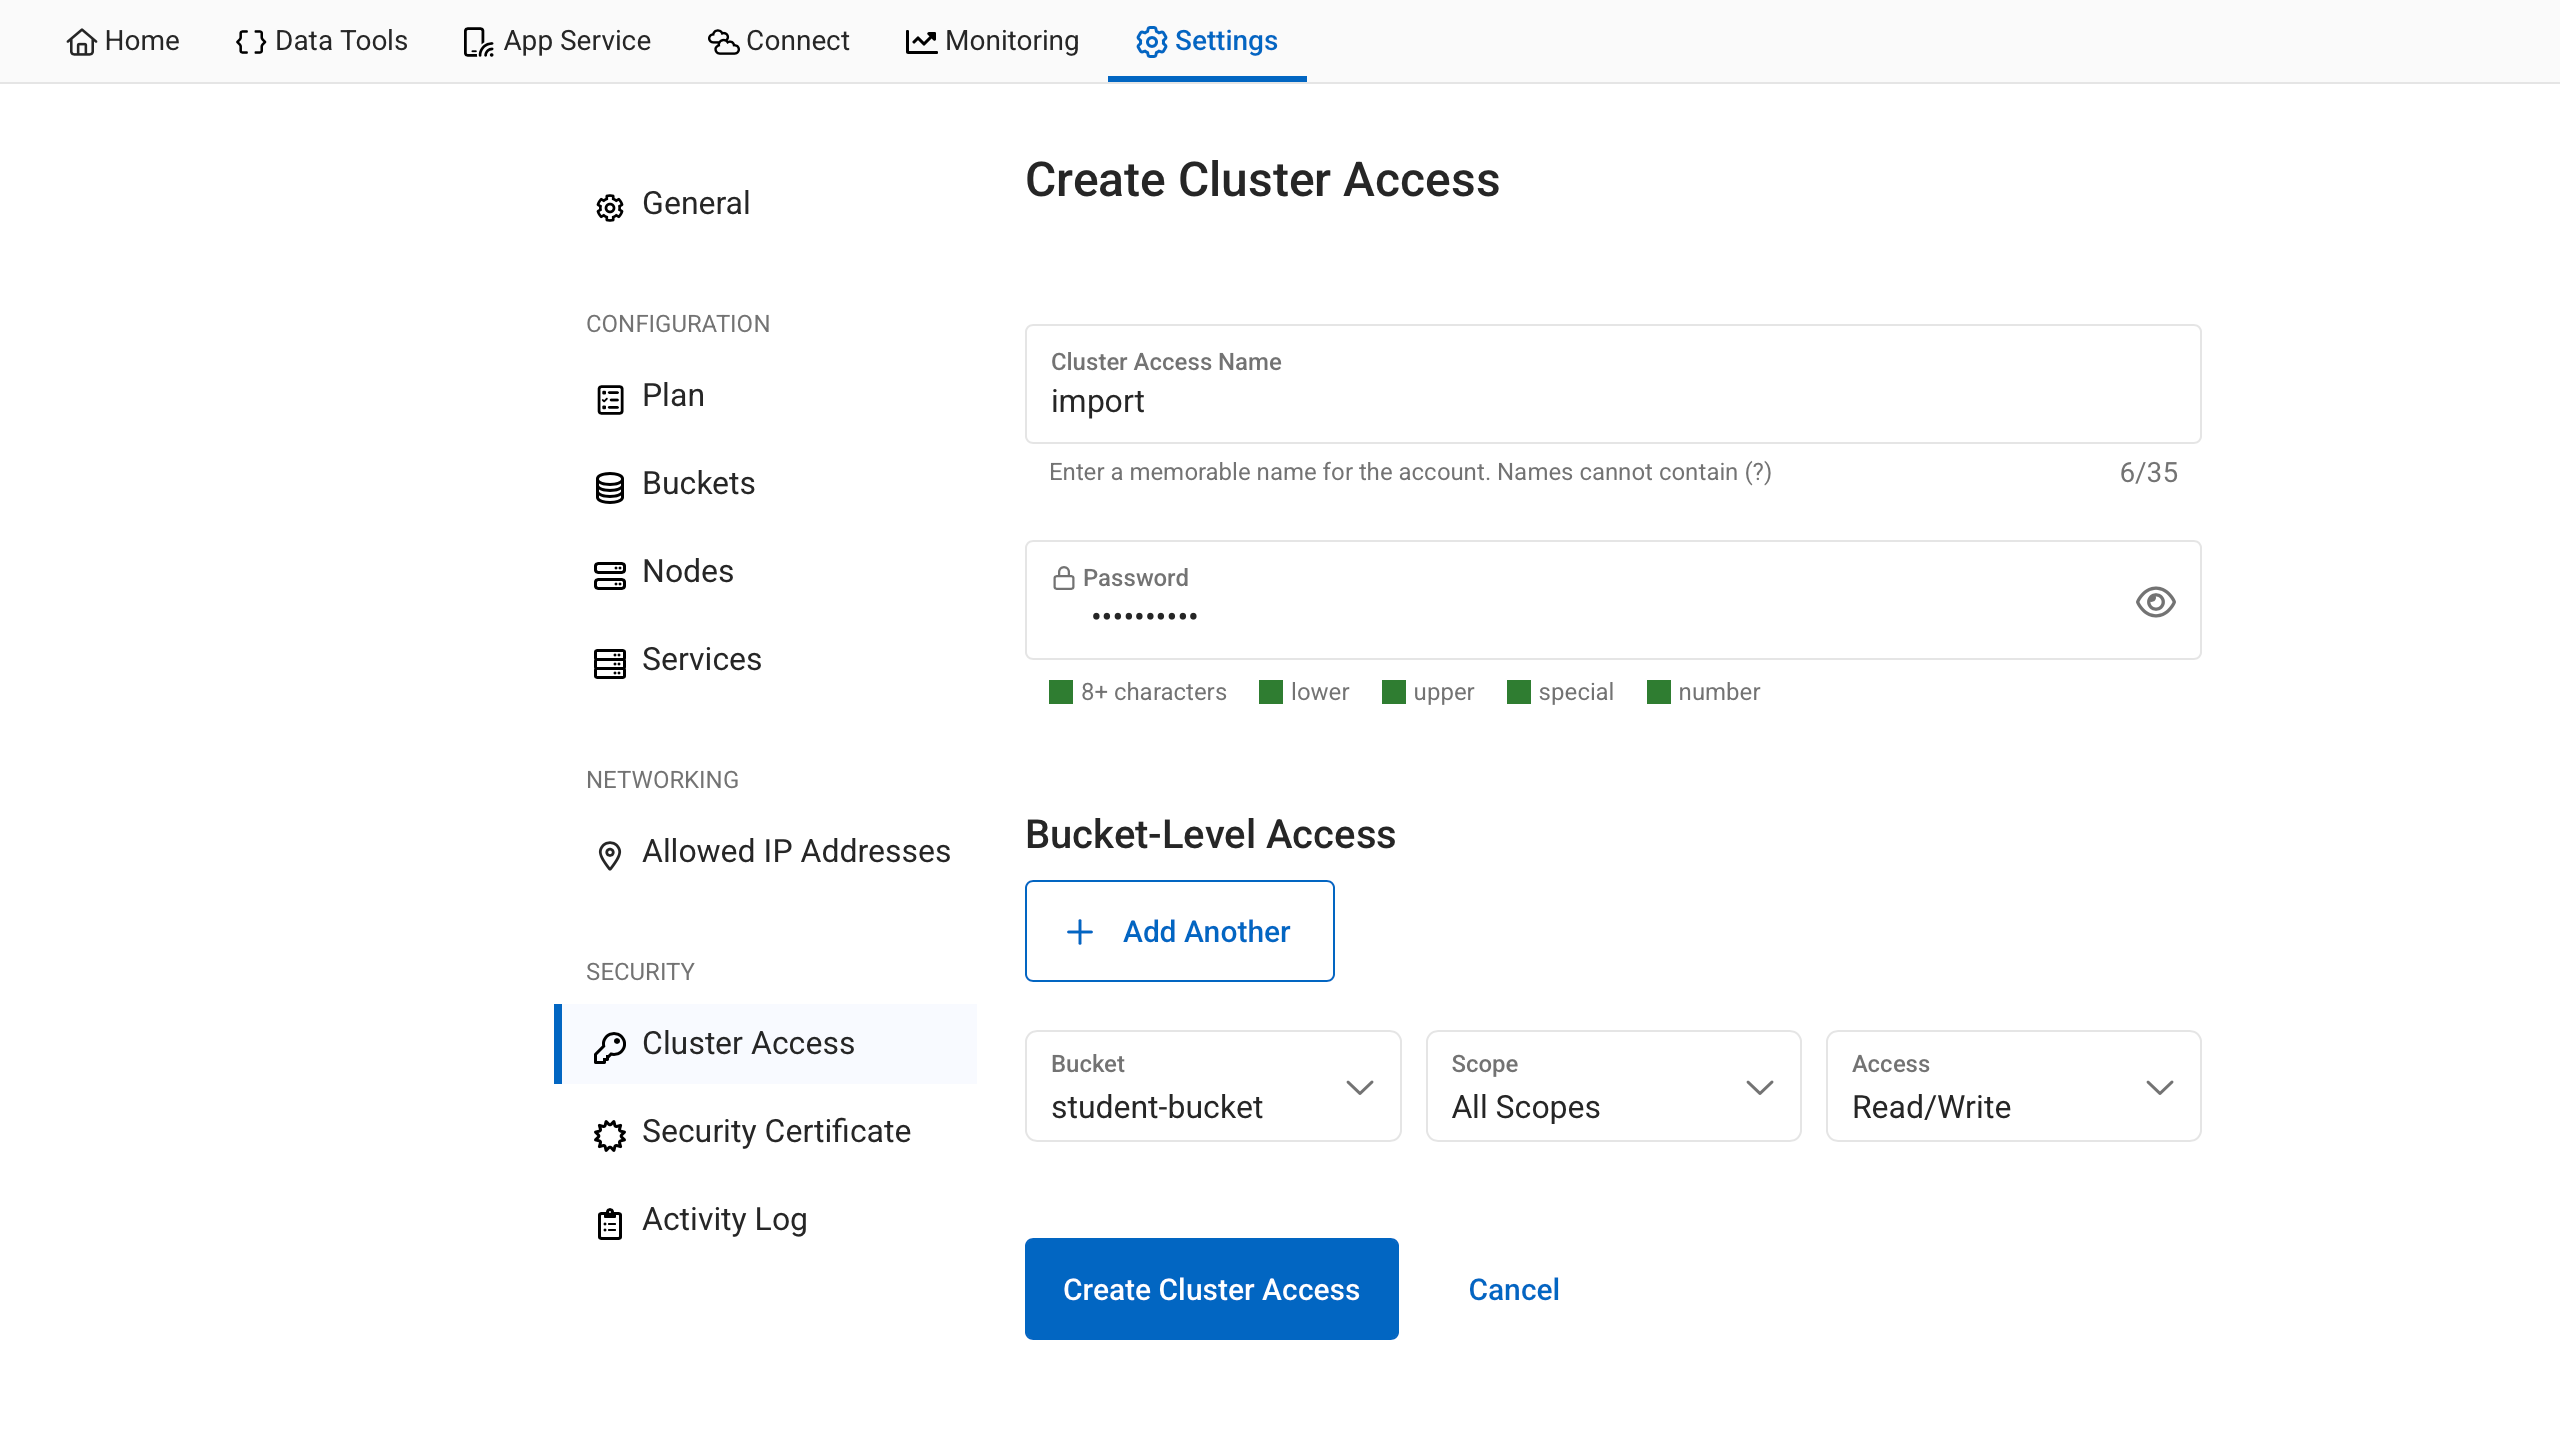Click the Security Certificate badge icon
2560x1440 pixels.
(609, 1135)
